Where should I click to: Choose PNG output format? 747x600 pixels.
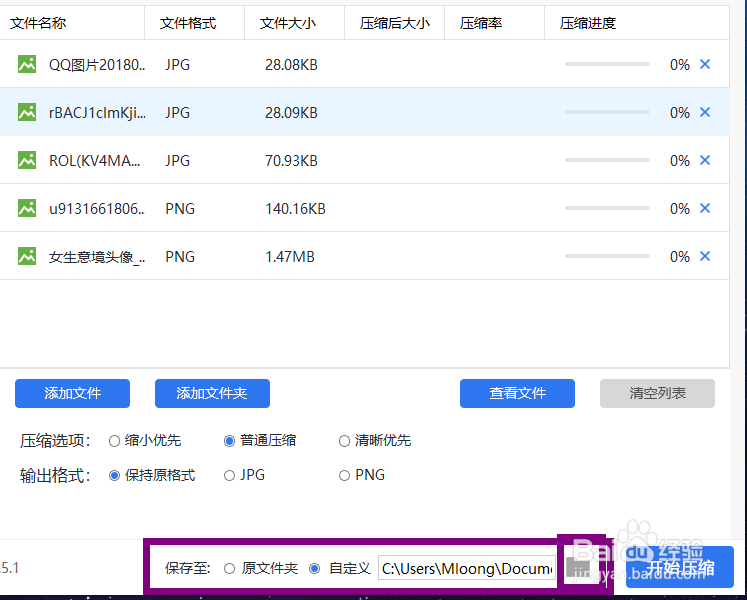[344, 476]
